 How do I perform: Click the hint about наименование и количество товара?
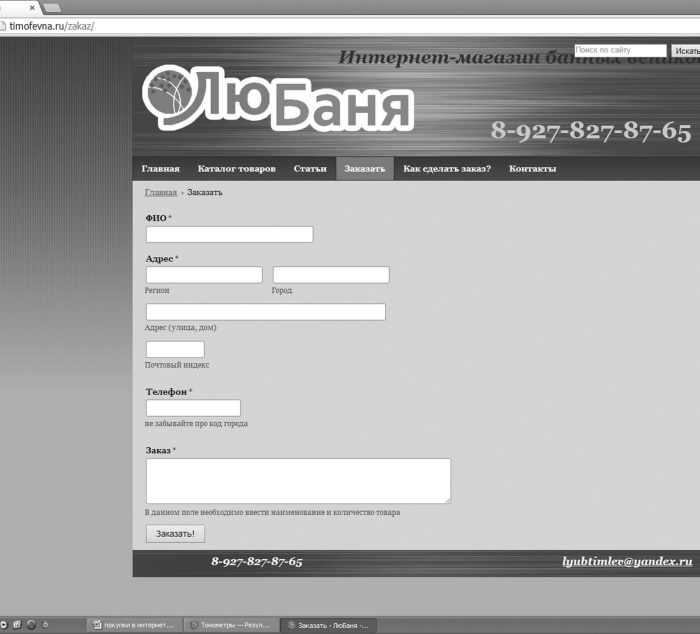click(x=272, y=513)
